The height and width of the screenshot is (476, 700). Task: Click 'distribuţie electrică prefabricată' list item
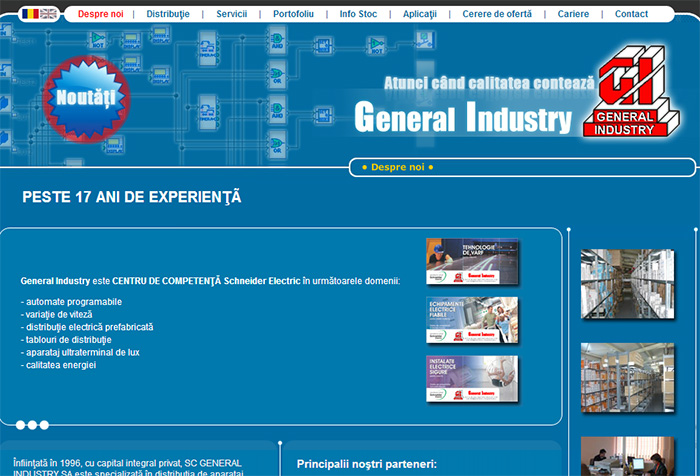pos(87,327)
